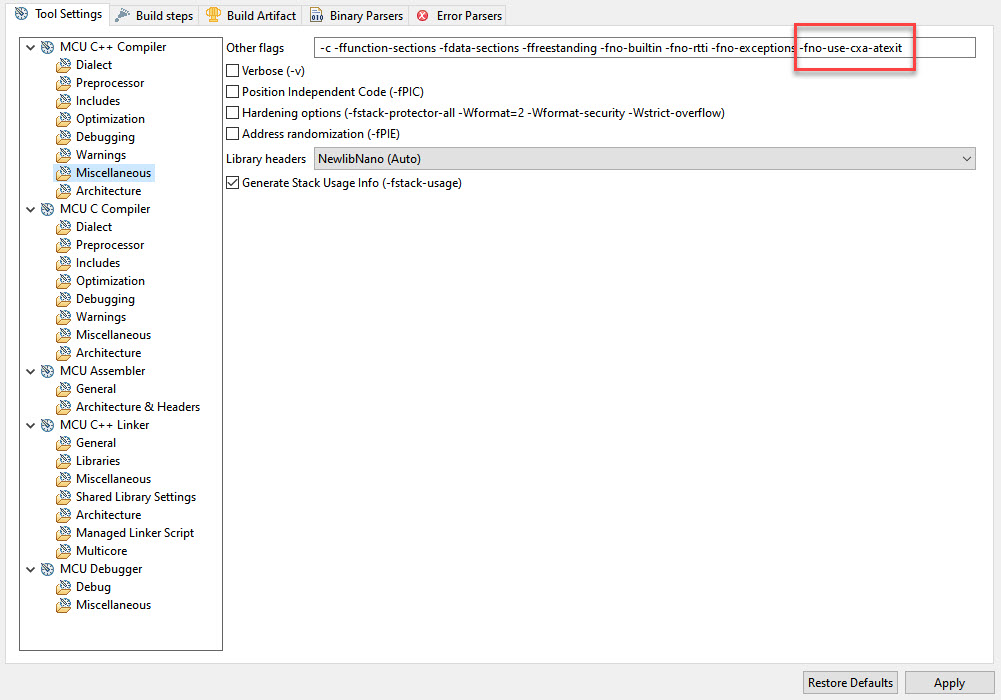Enable the Verbose (-v) checkbox

[233, 71]
